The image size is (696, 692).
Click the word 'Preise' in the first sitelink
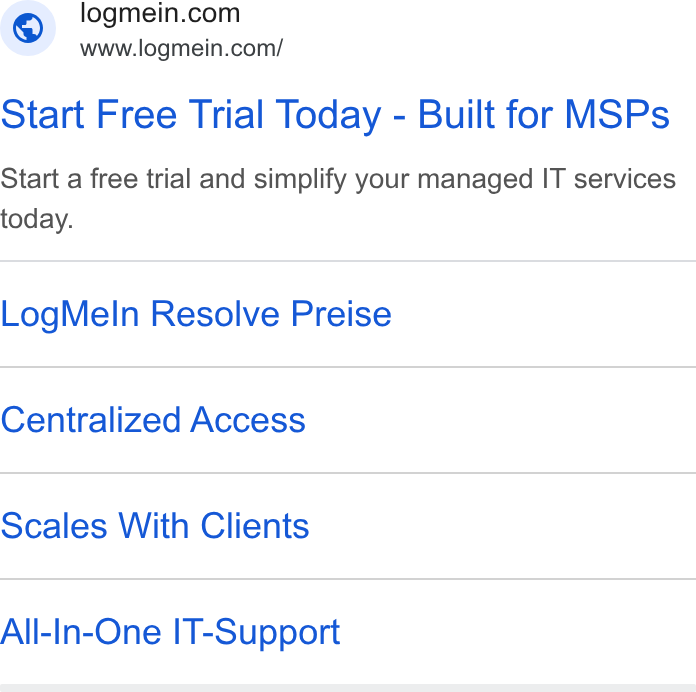(x=341, y=314)
